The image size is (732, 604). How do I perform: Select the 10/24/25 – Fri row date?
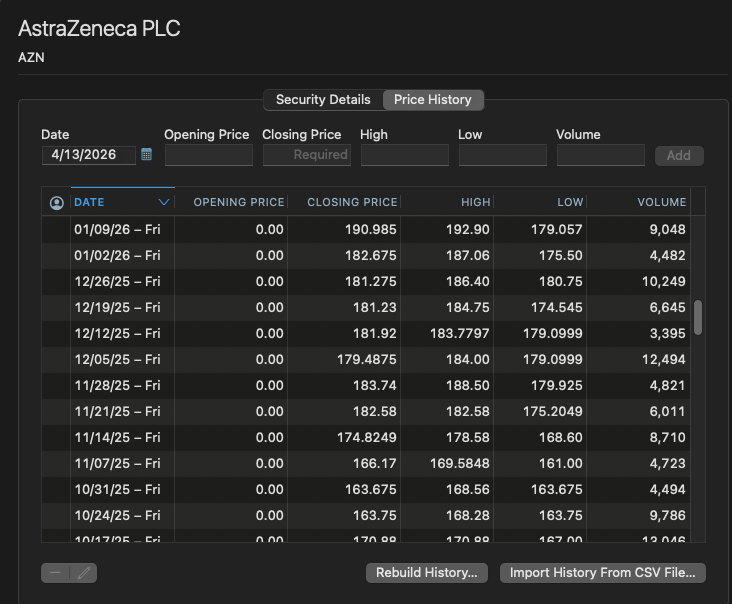pos(117,515)
